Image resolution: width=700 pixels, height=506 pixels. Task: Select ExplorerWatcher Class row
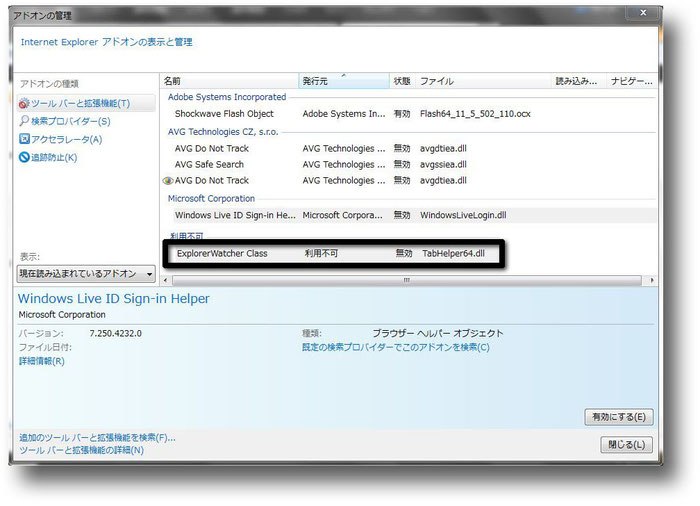coord(334,254)
